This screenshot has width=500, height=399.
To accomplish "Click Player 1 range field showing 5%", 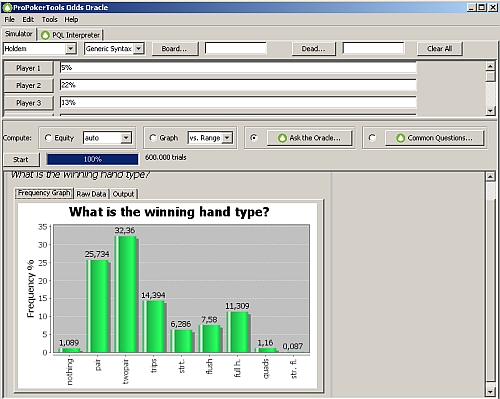I will [x=238, y=68].
